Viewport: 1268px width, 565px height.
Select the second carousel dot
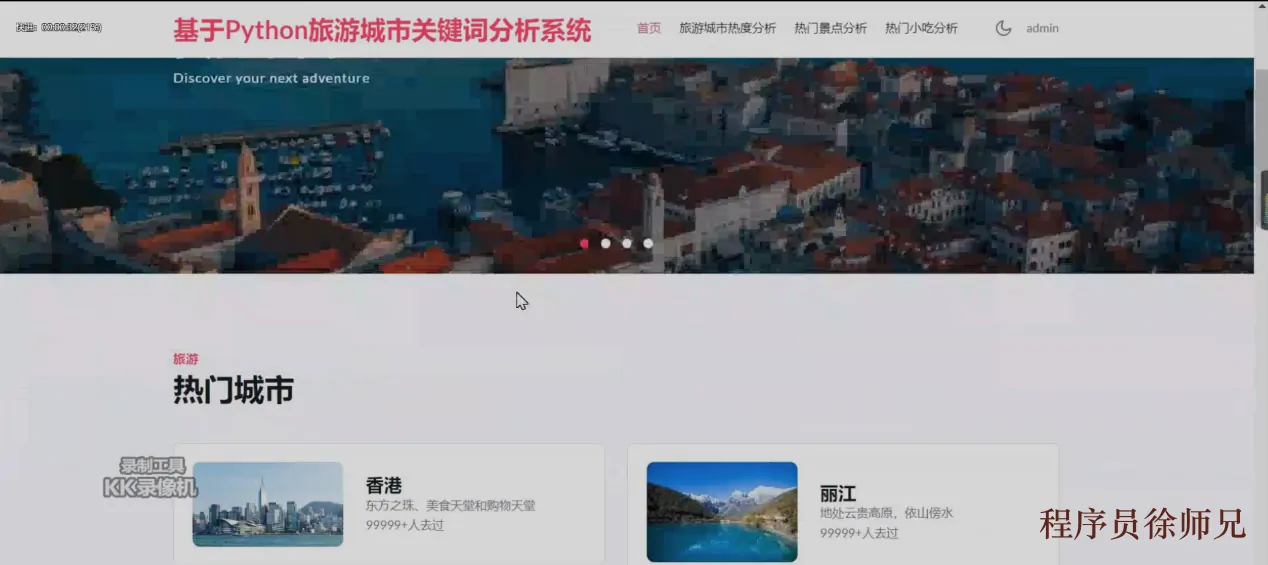click(x=605, y=243)
